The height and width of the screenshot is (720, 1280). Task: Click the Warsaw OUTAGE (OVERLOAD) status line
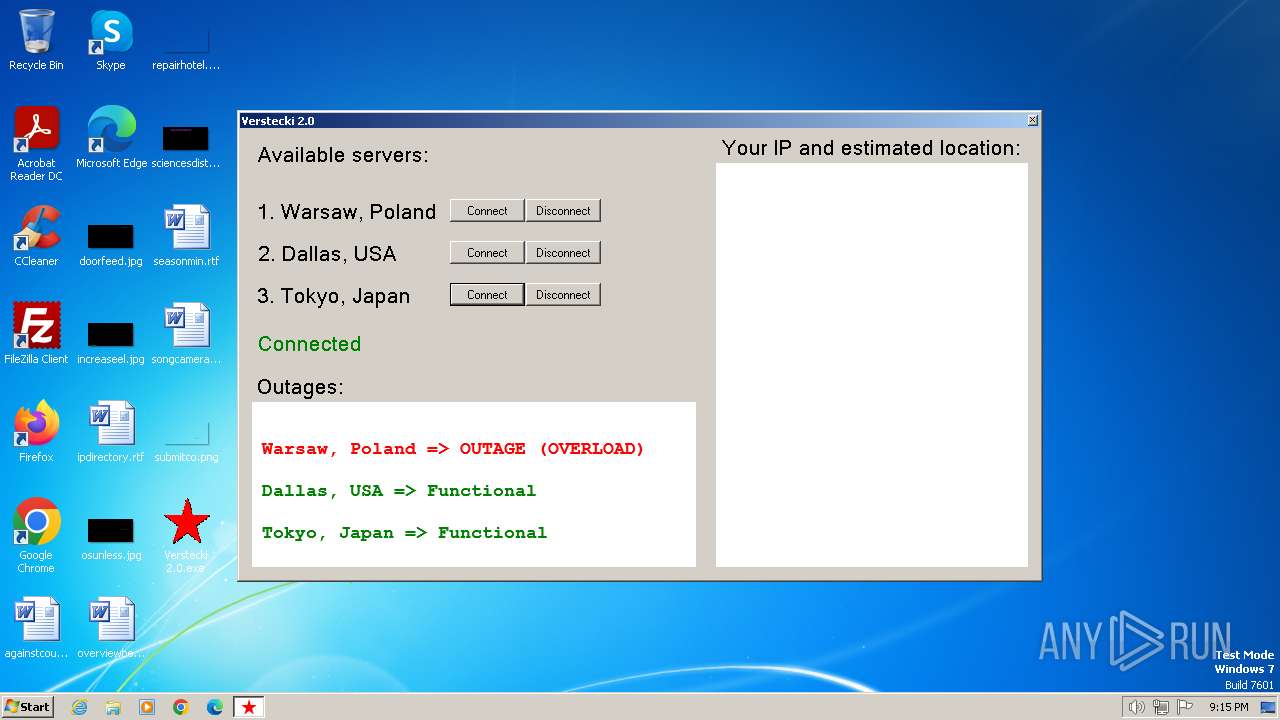[x=453, y=449]
